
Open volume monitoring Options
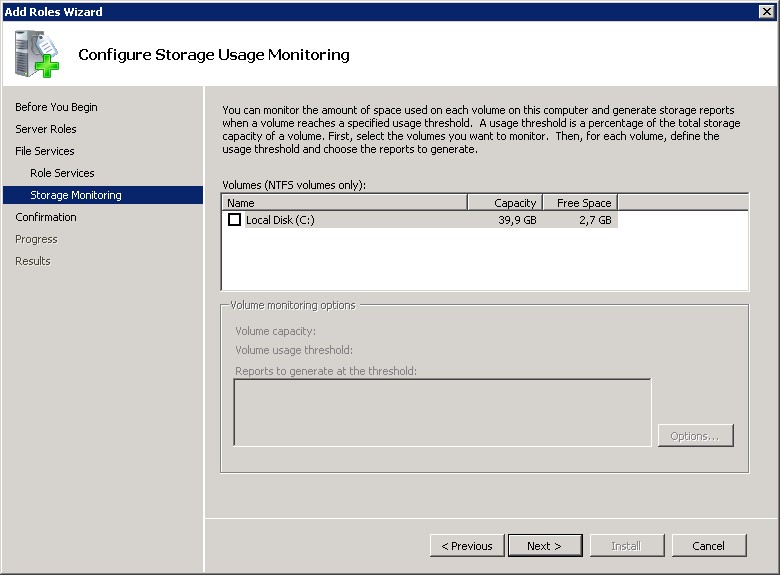click(695, 436)
